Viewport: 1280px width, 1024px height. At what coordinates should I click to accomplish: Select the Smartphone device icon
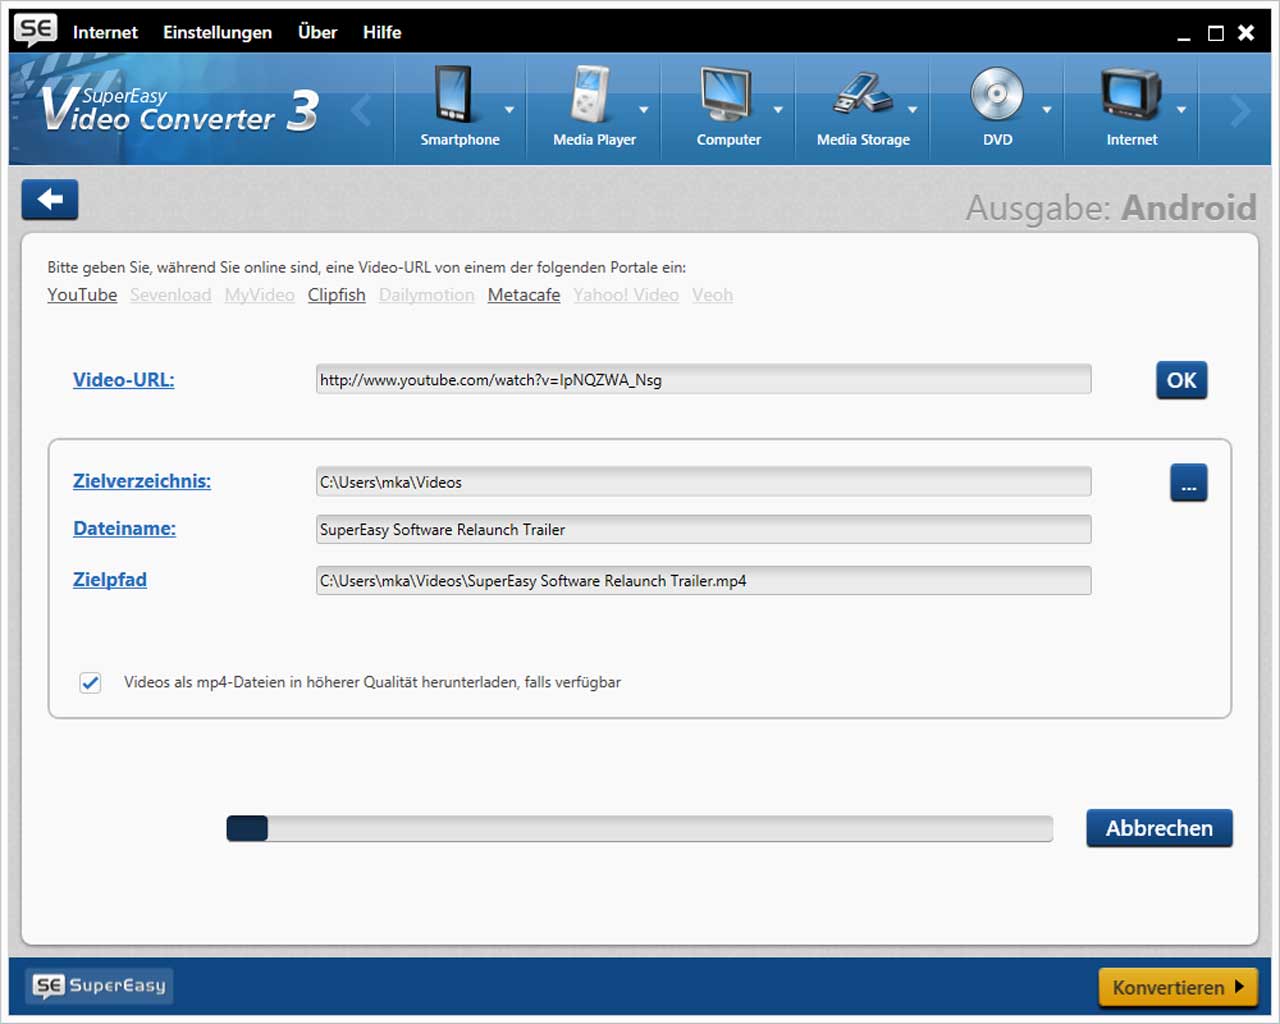point(454,96)
